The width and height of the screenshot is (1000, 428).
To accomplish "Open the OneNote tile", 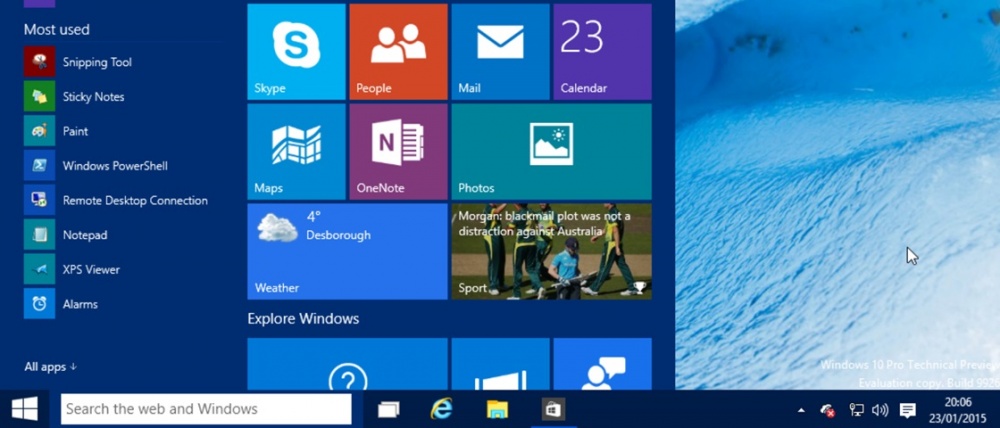I will tap(398, 152).
